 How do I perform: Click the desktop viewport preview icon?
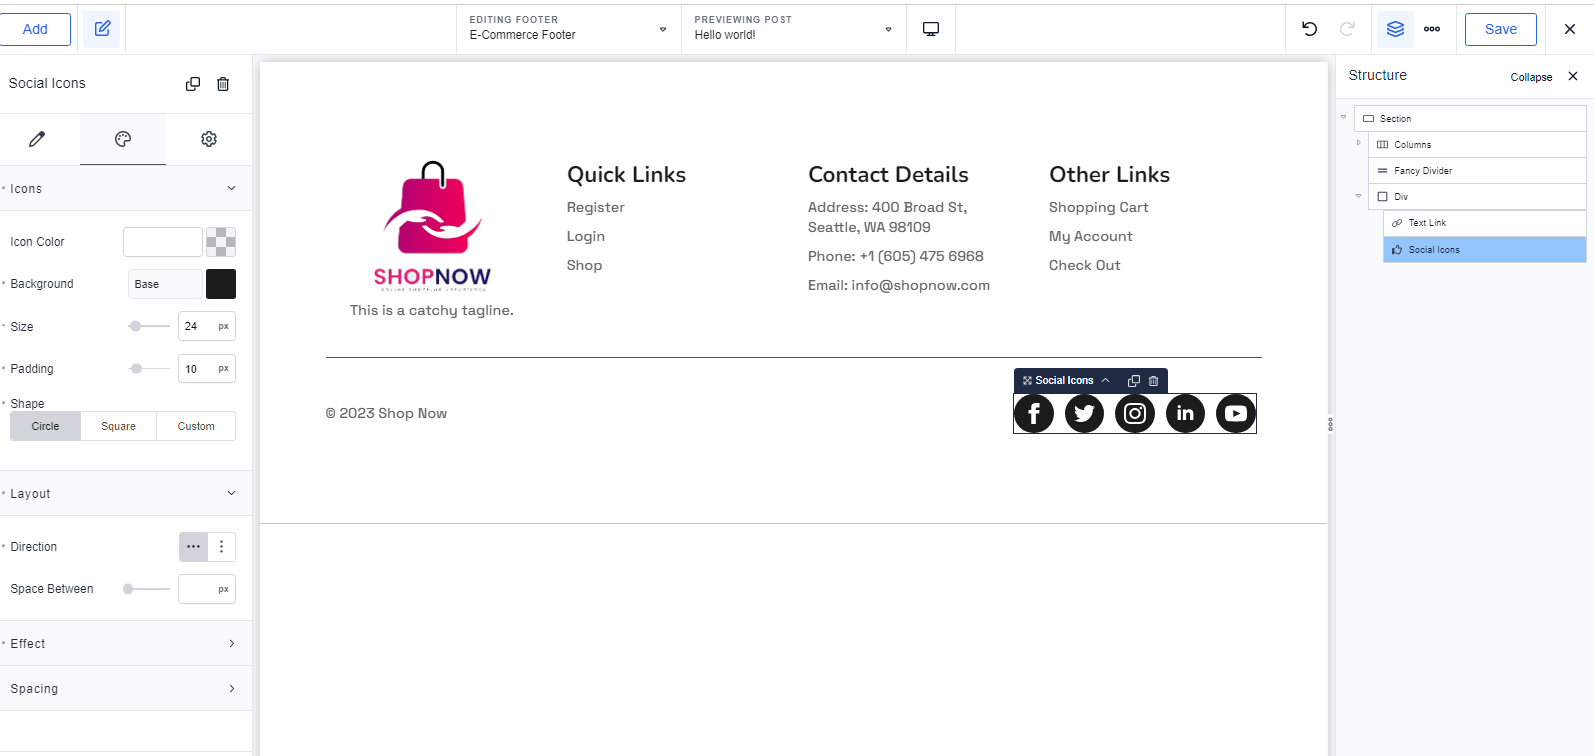click(931, 29)
